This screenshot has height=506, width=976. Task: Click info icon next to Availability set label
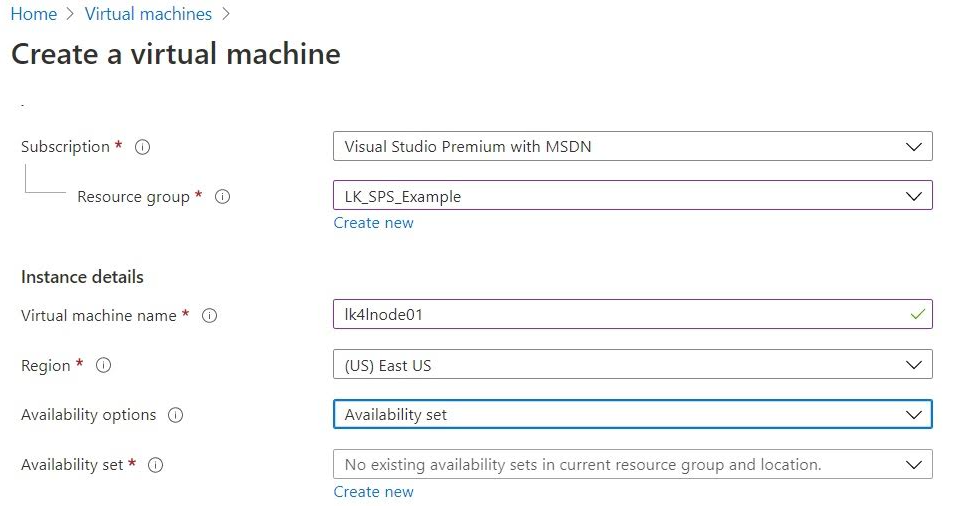[155, 465]
